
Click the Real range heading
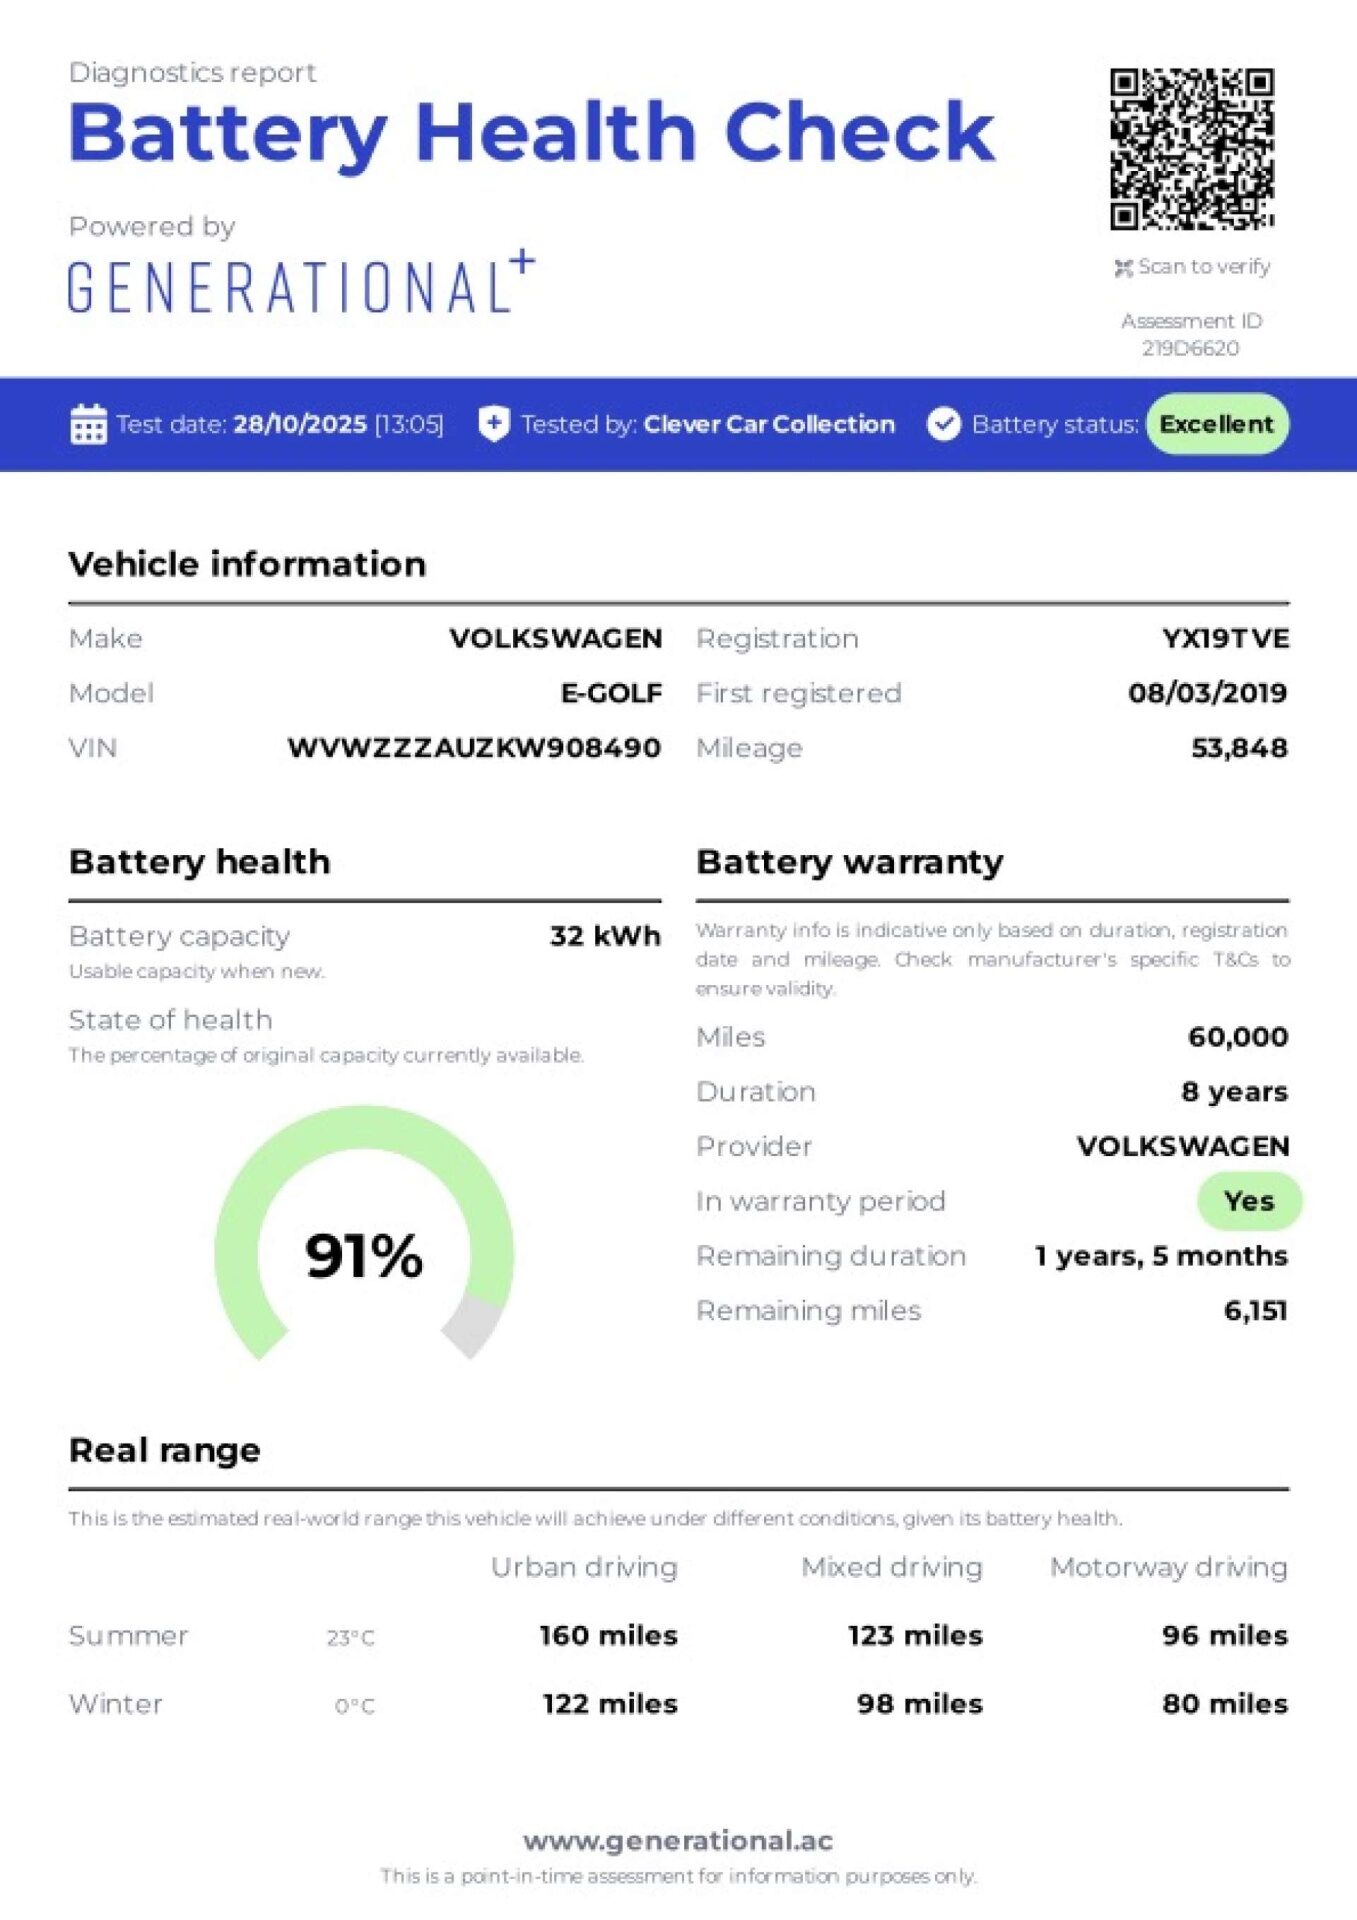(x=164, y=1450)
